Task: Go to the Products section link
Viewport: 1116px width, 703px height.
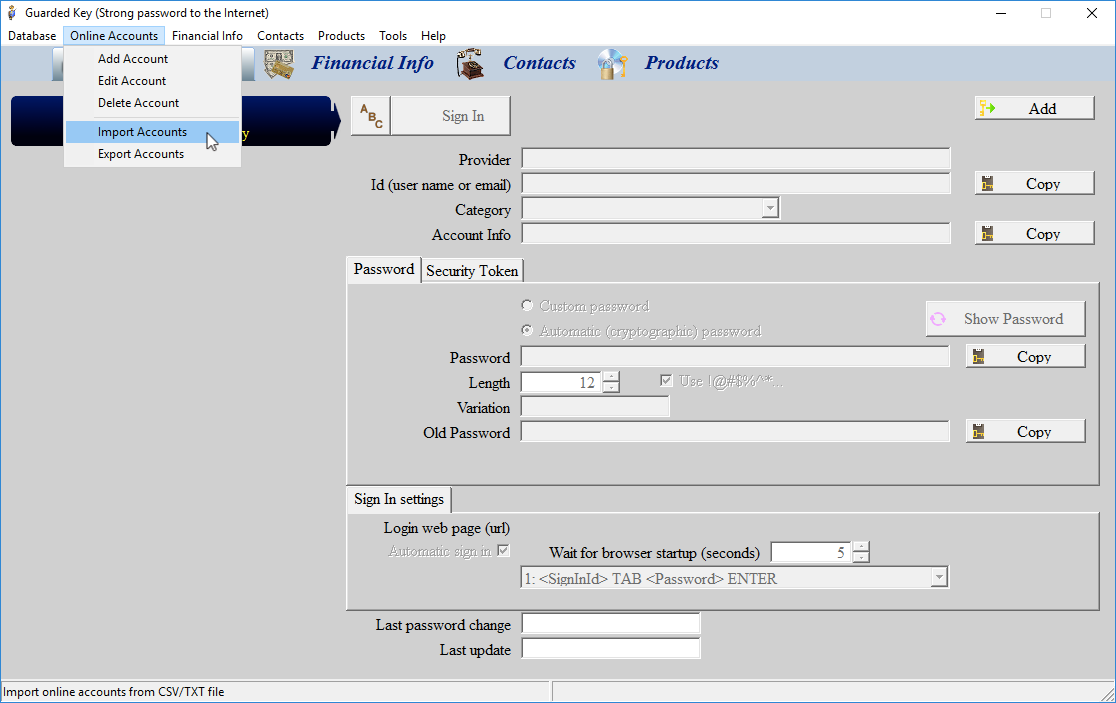Action: (682, 63)
